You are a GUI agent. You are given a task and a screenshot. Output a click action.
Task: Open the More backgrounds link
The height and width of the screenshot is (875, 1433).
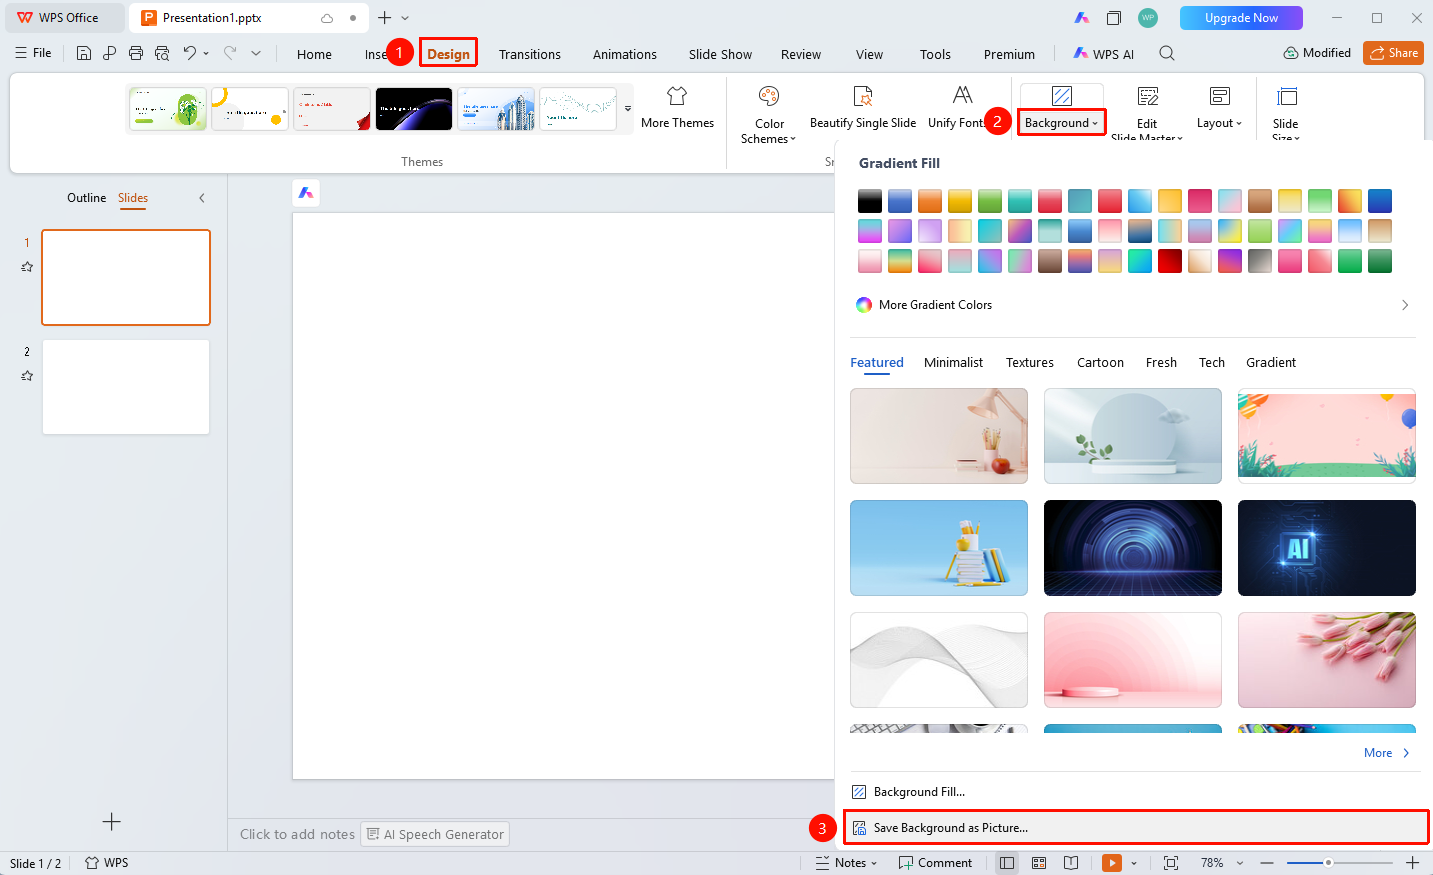pyautogui.click(x=1386, y=753)
